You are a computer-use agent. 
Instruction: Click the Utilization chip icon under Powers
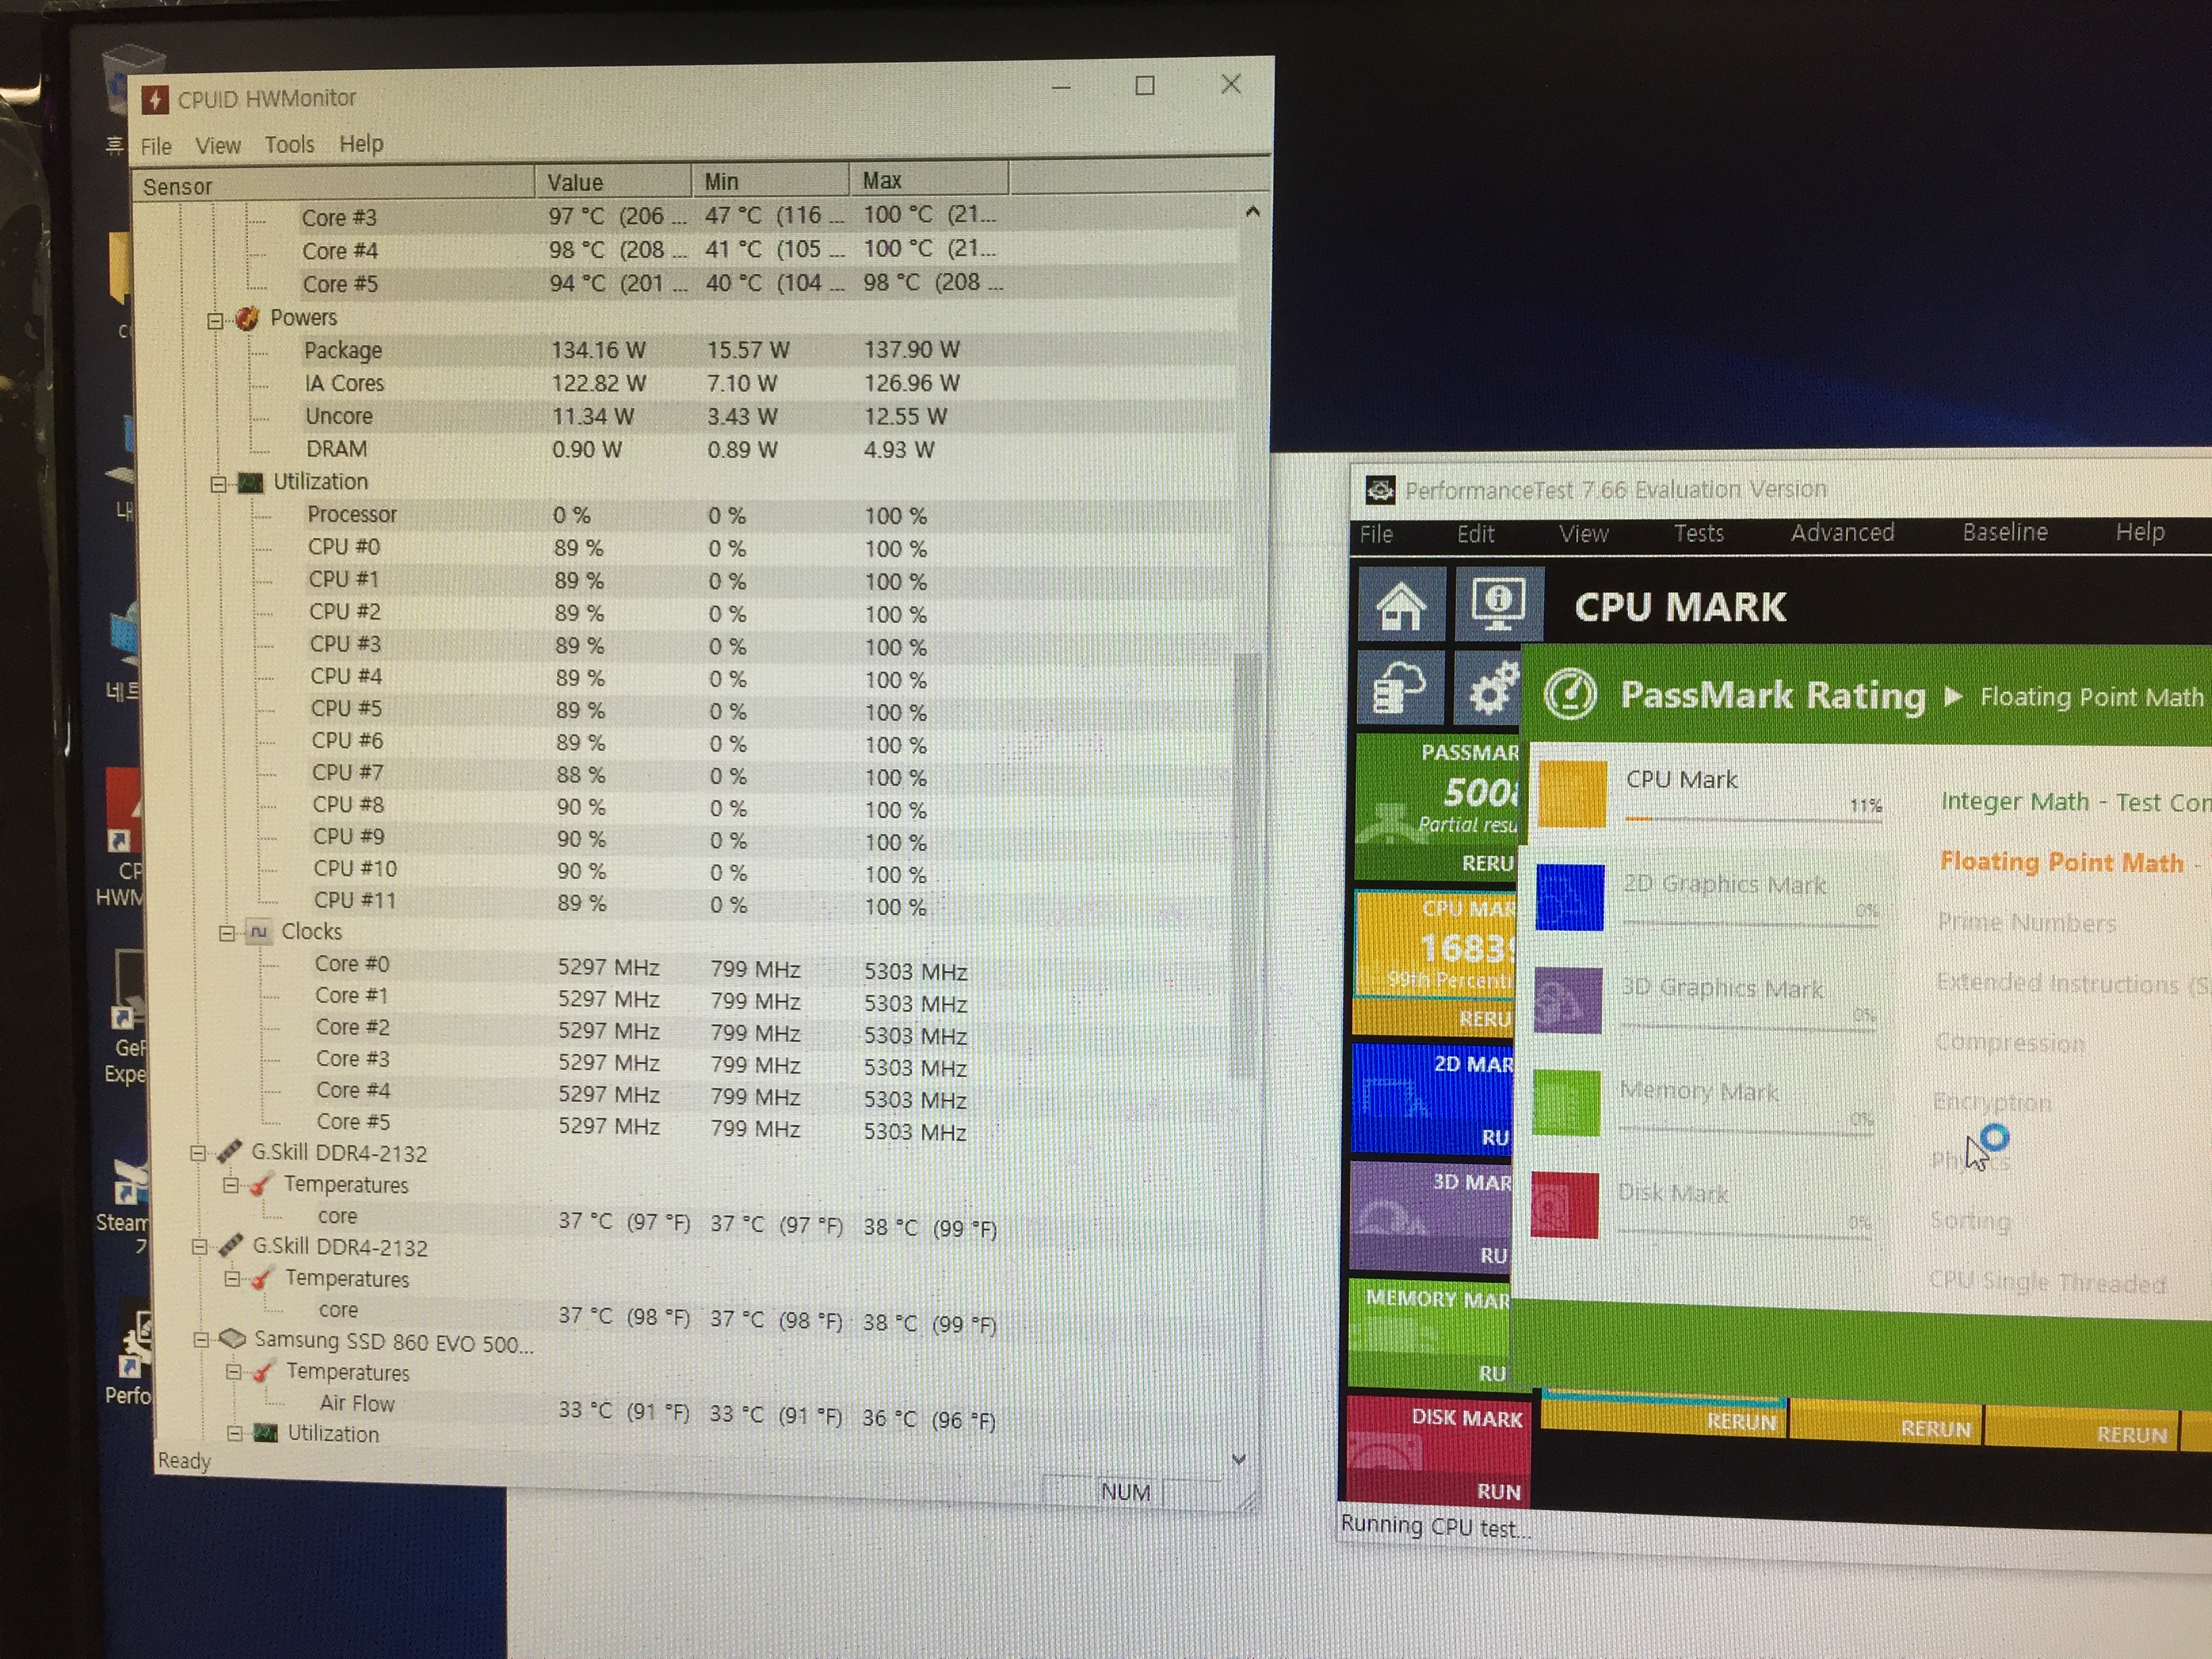250,483
